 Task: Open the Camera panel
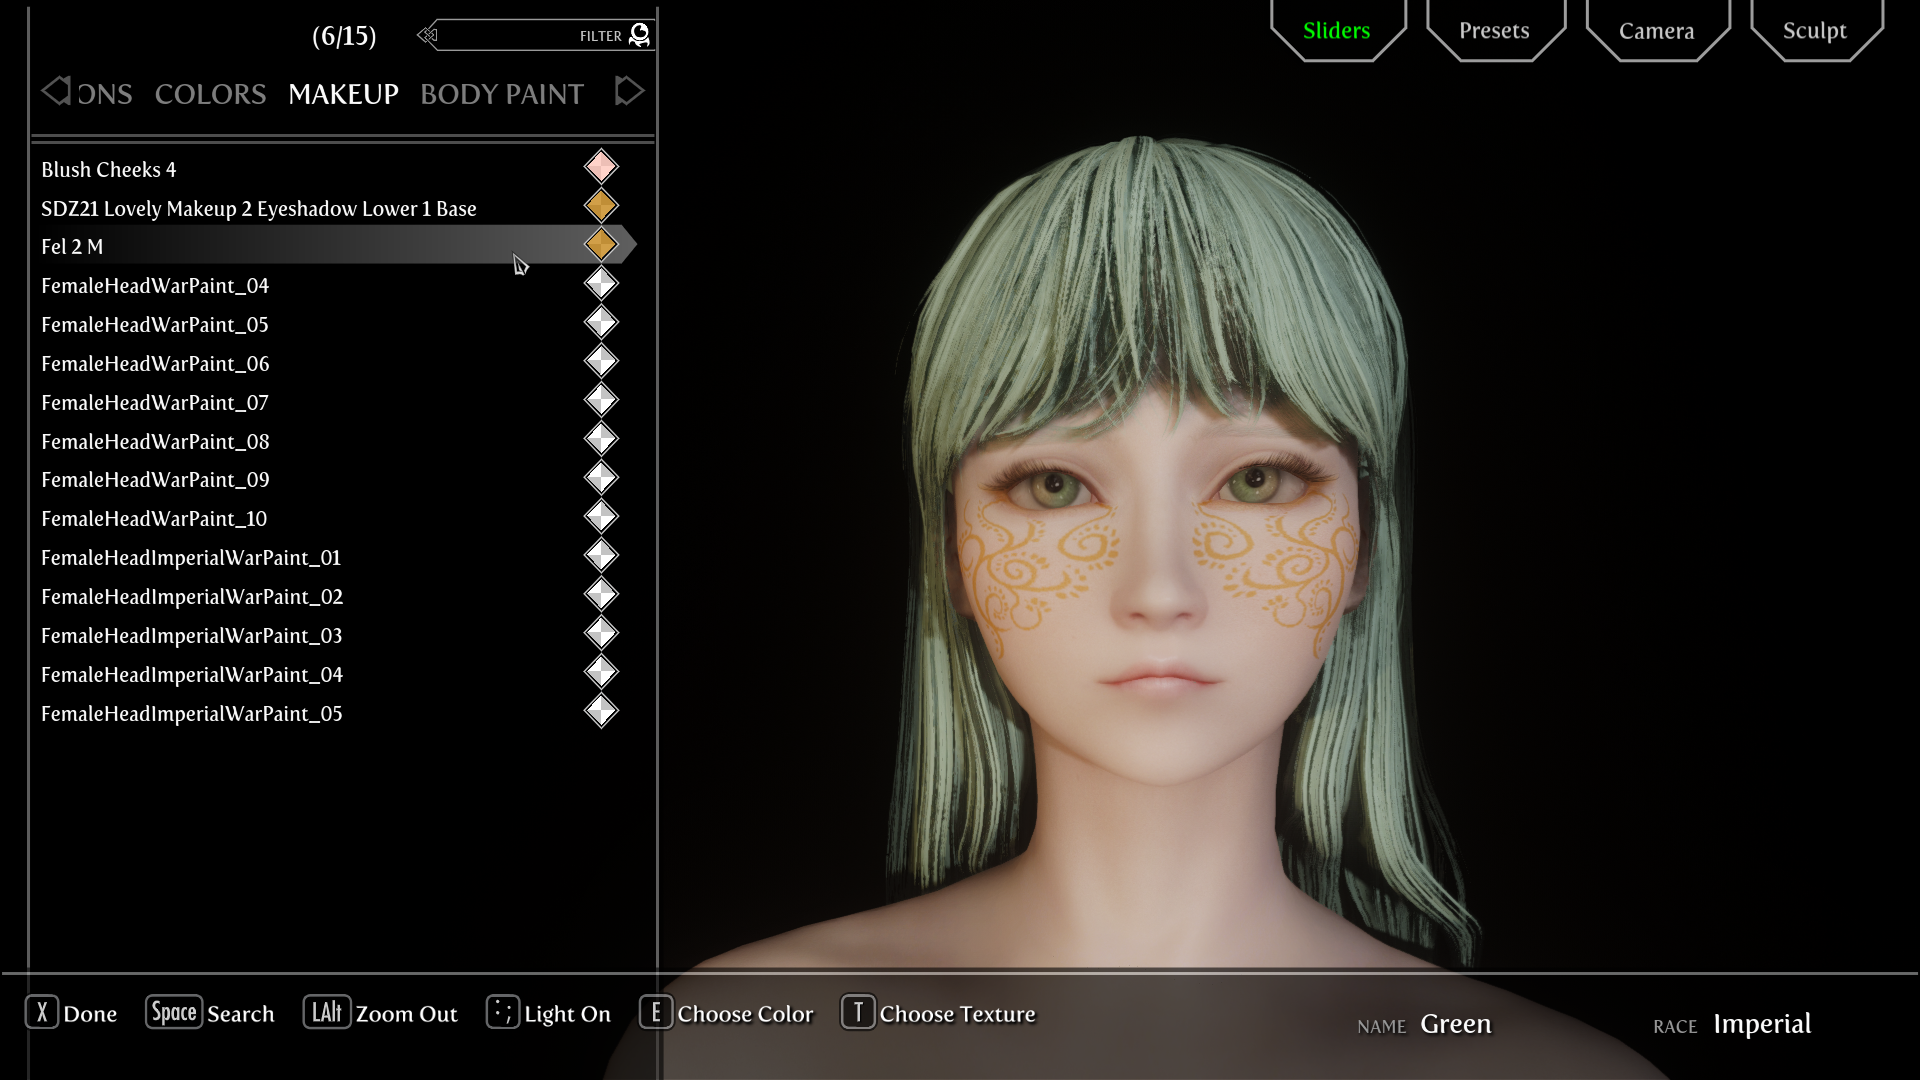point(1656,31)
